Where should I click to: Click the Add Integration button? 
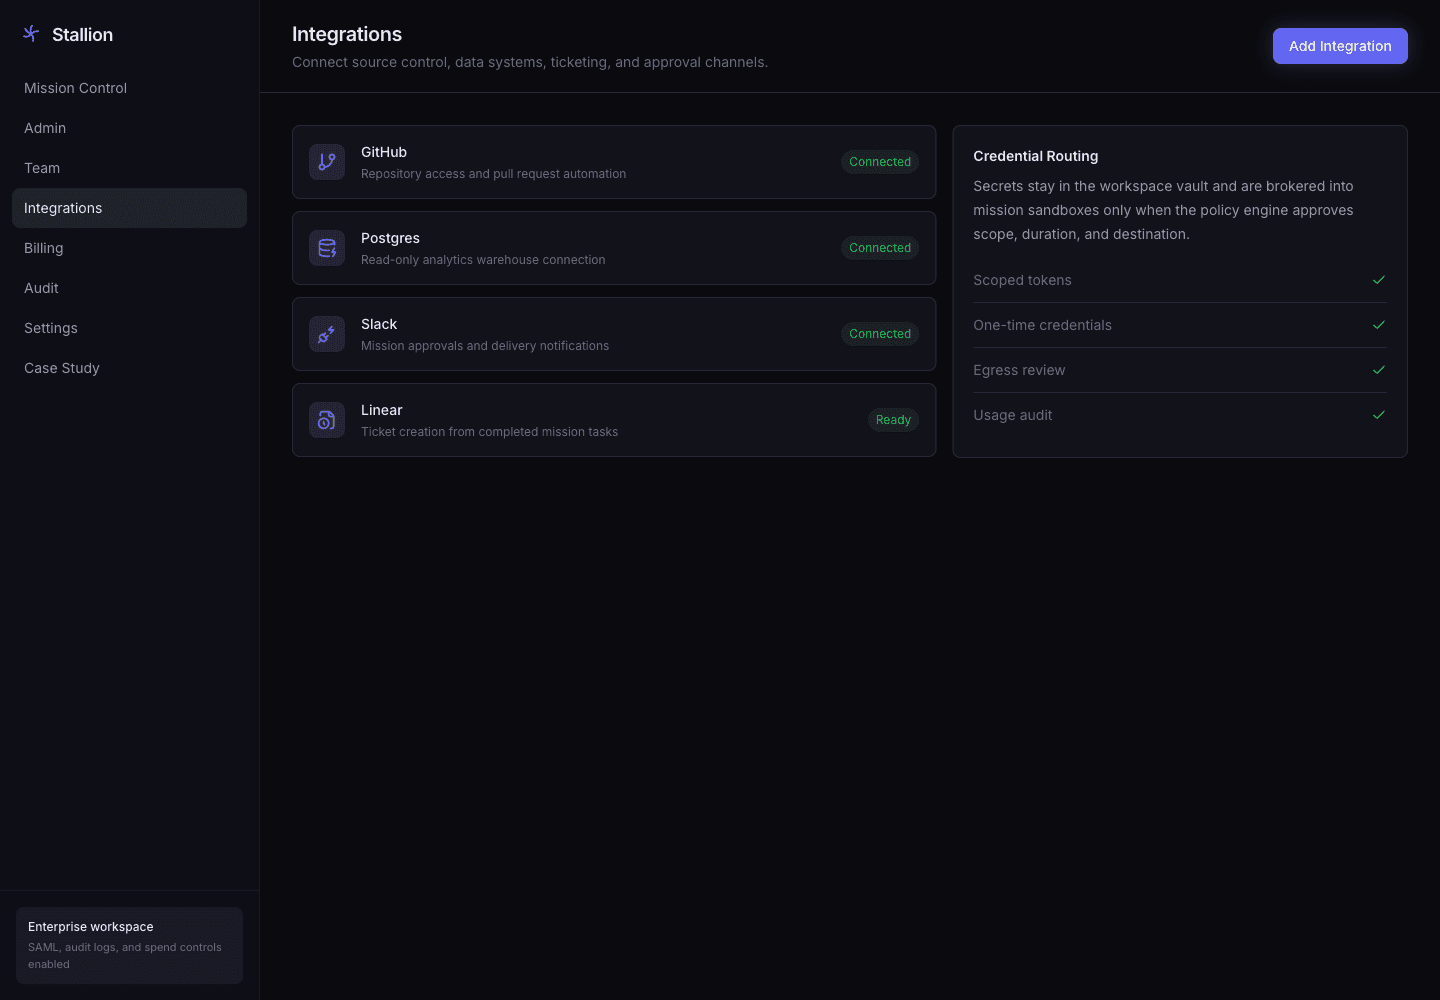point(1340,46)
